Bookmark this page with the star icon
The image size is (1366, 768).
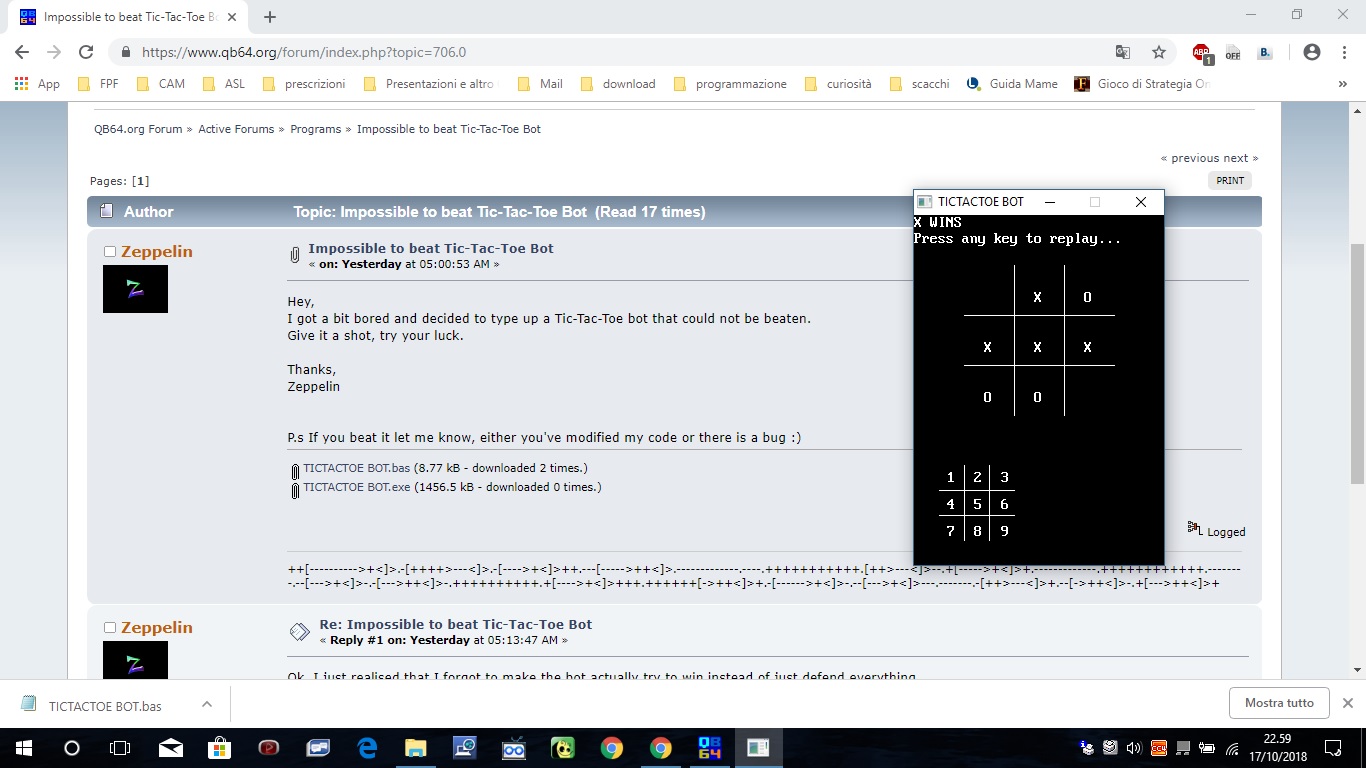pos(1159,52)
